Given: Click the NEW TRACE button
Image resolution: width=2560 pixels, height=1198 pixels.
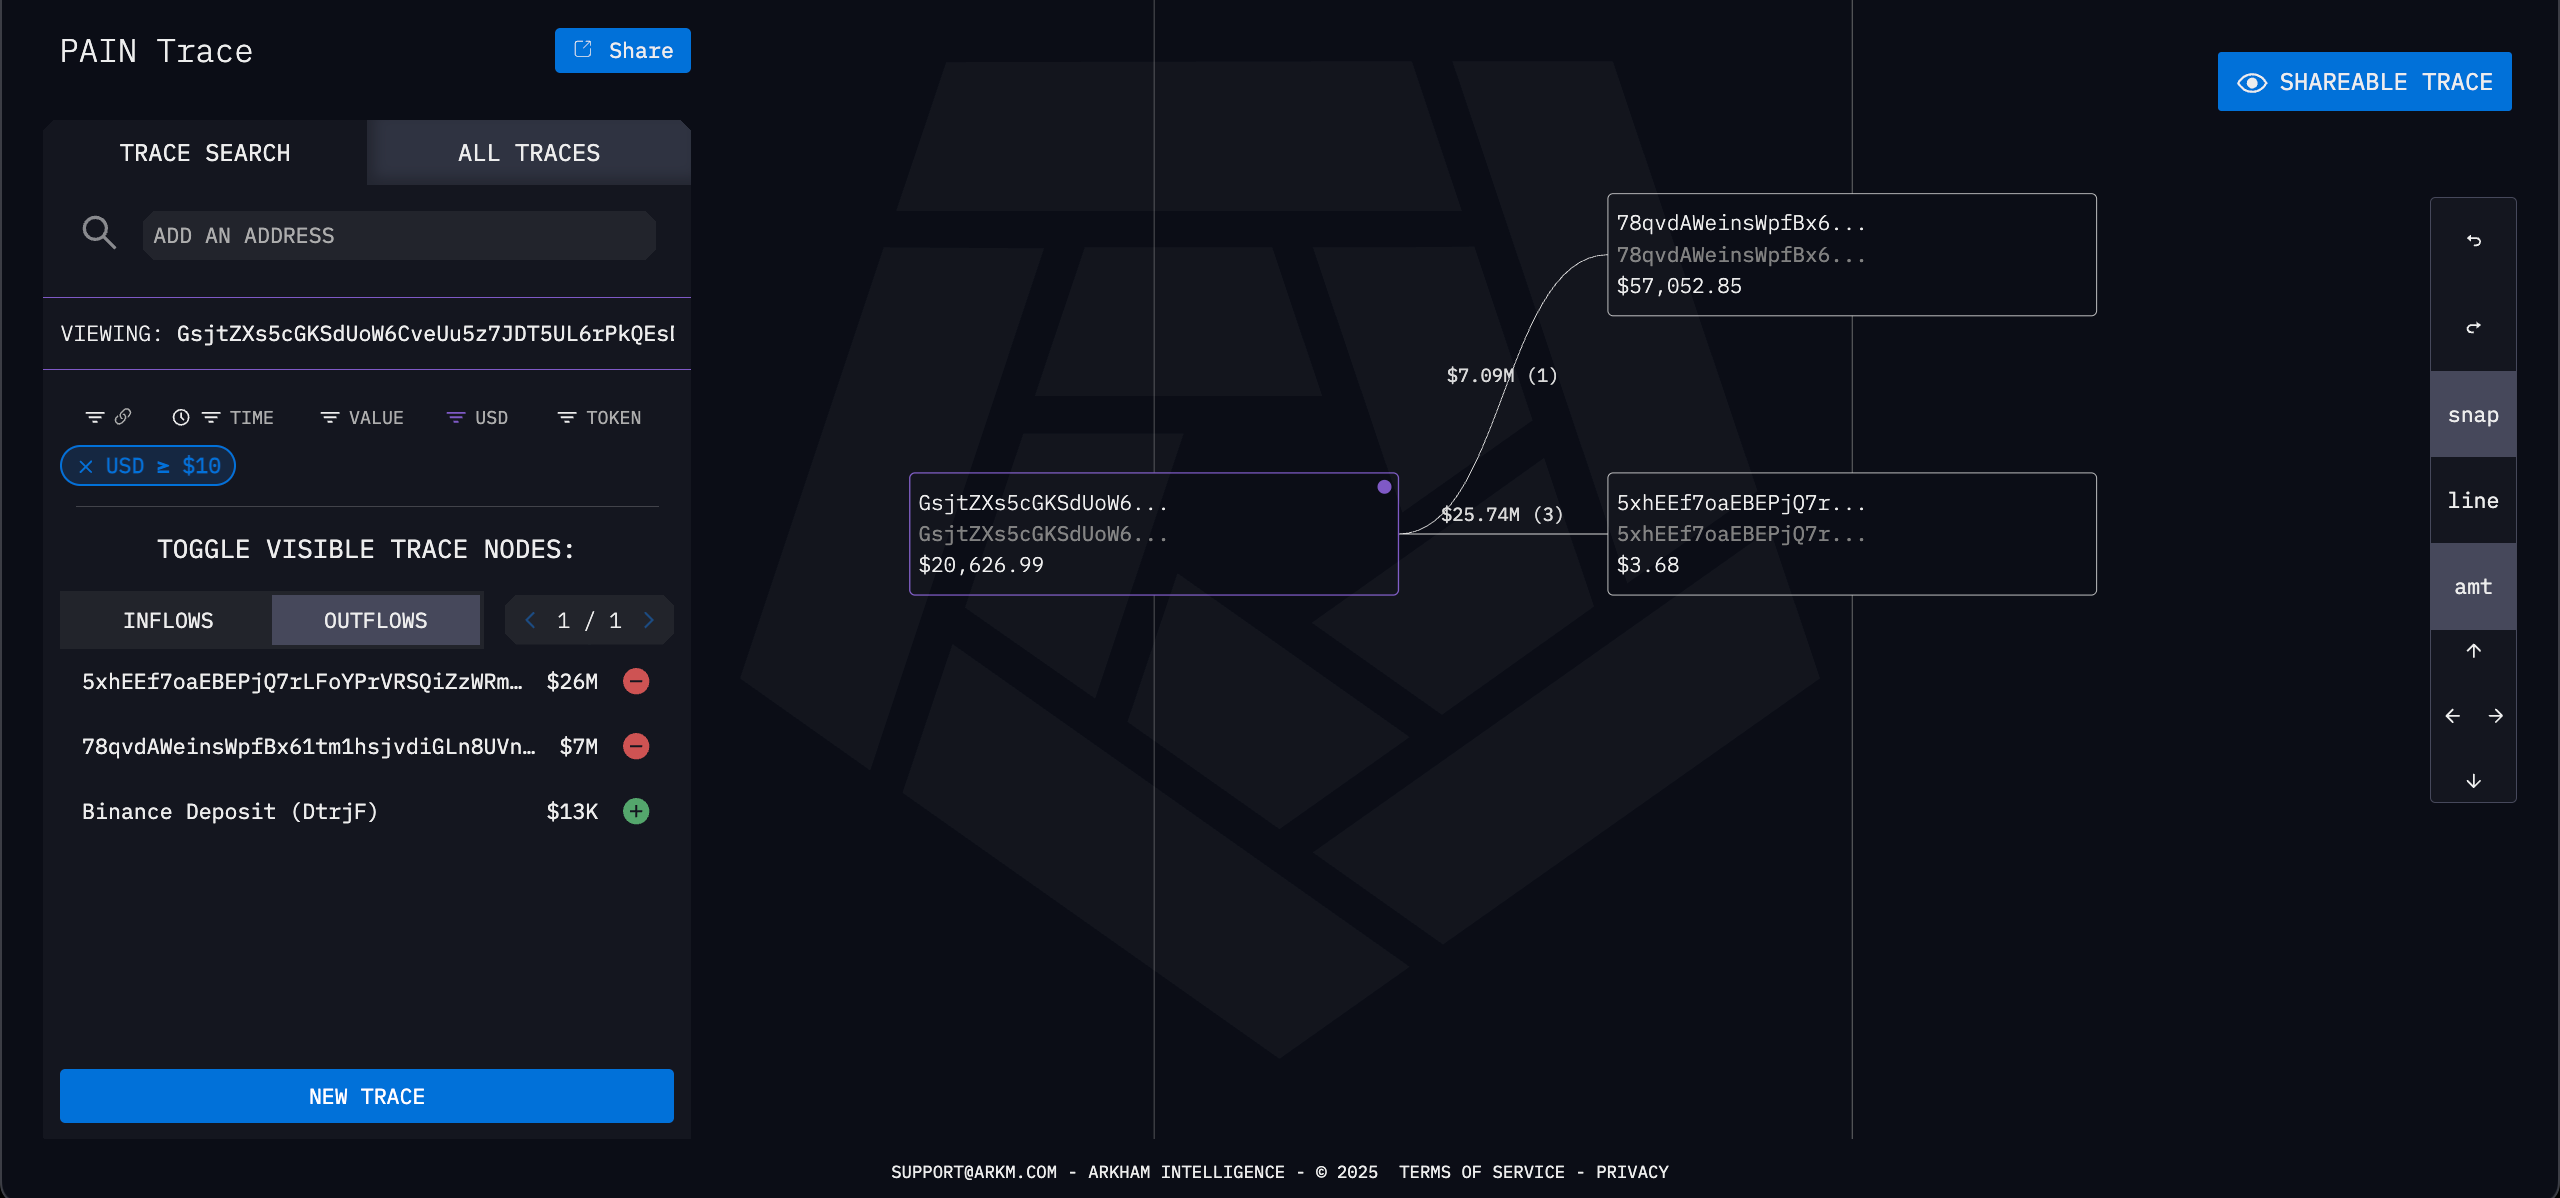Looking at the screenshot, I should pyautogui.click(x=366, y=1096).
